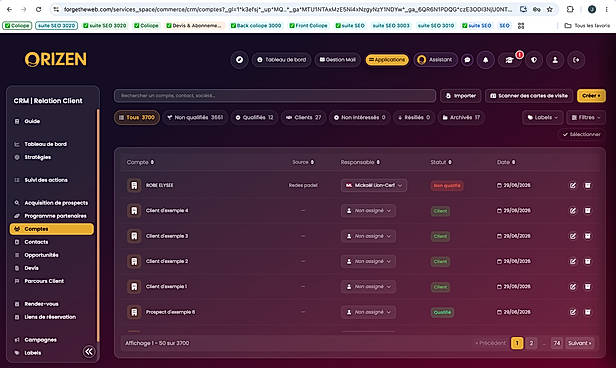Switch to Clients 27 tab

303,117
